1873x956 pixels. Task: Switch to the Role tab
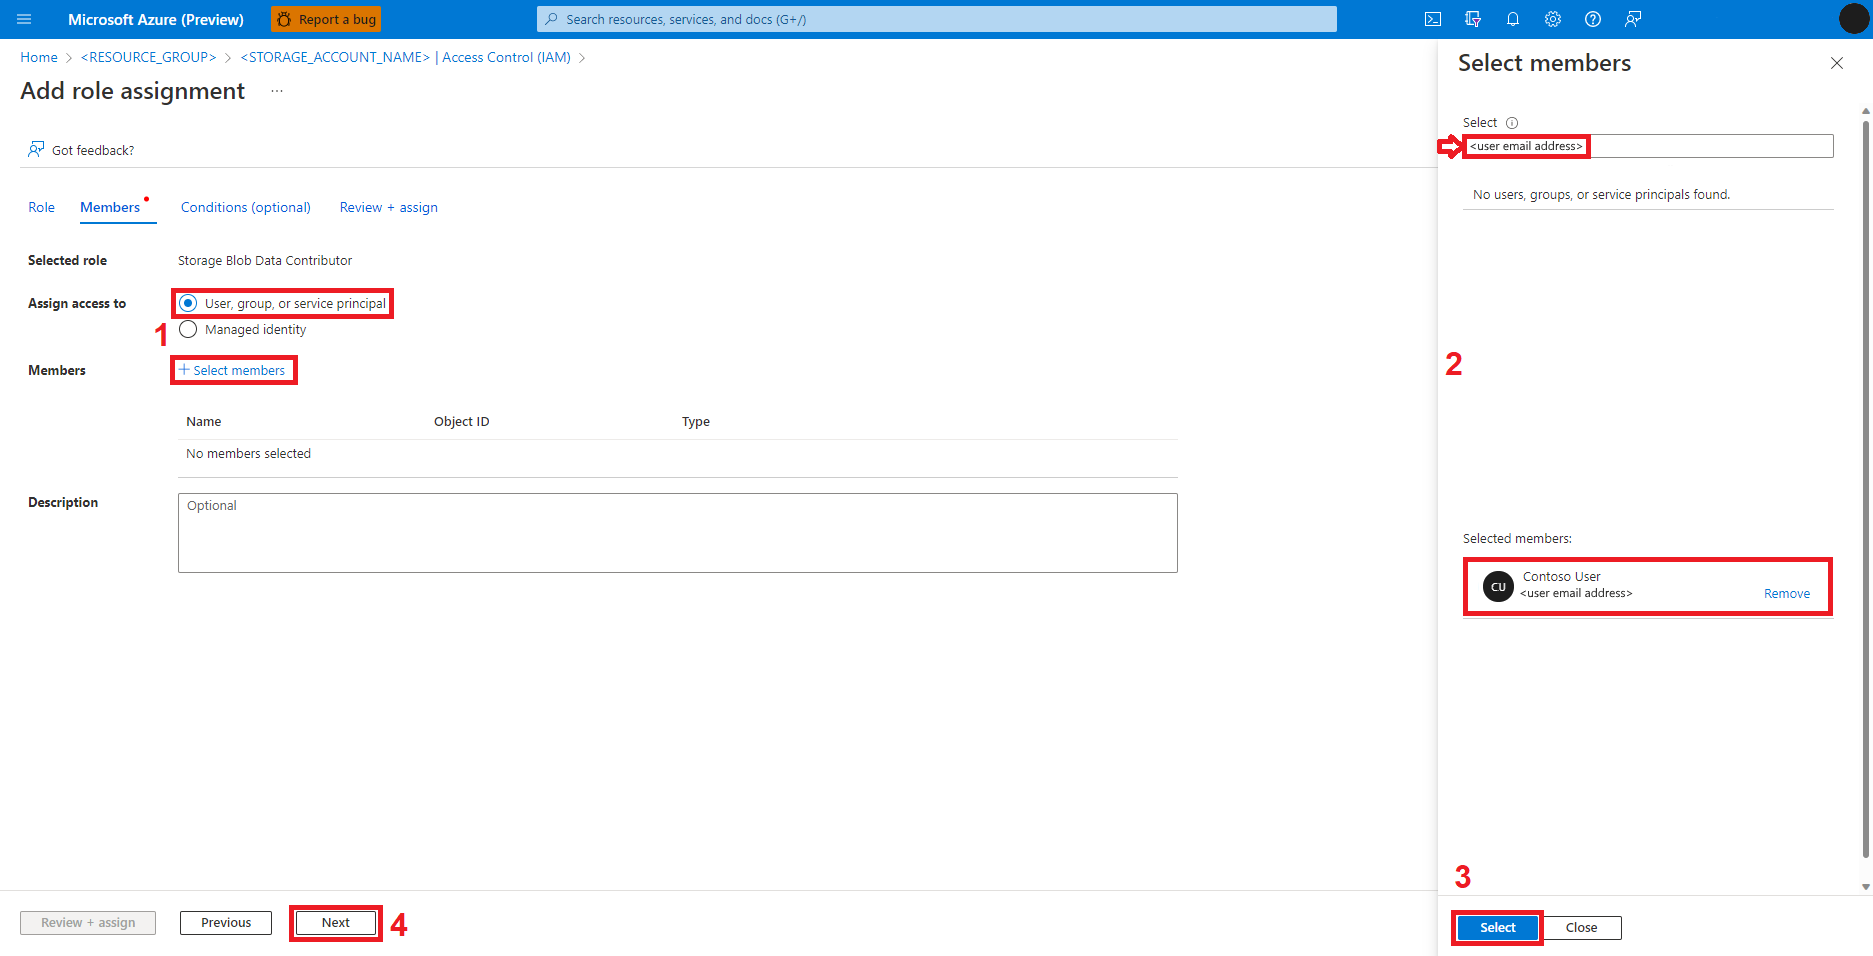(x=41, y=207)
